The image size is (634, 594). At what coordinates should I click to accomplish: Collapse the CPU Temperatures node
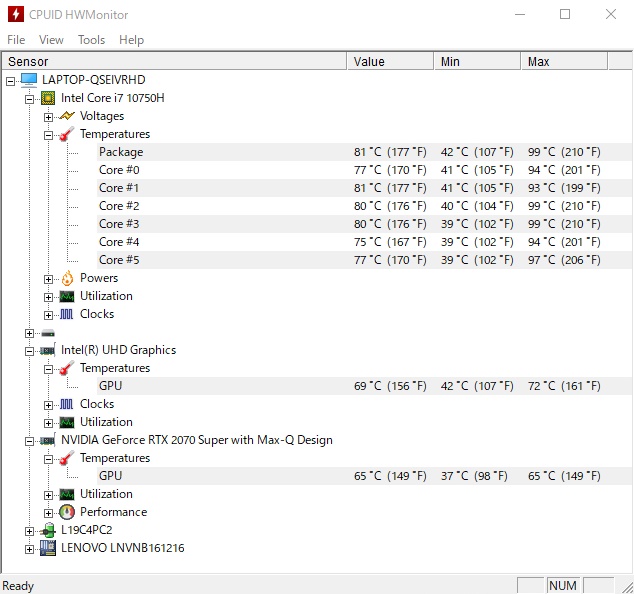[x=49, y=135]
